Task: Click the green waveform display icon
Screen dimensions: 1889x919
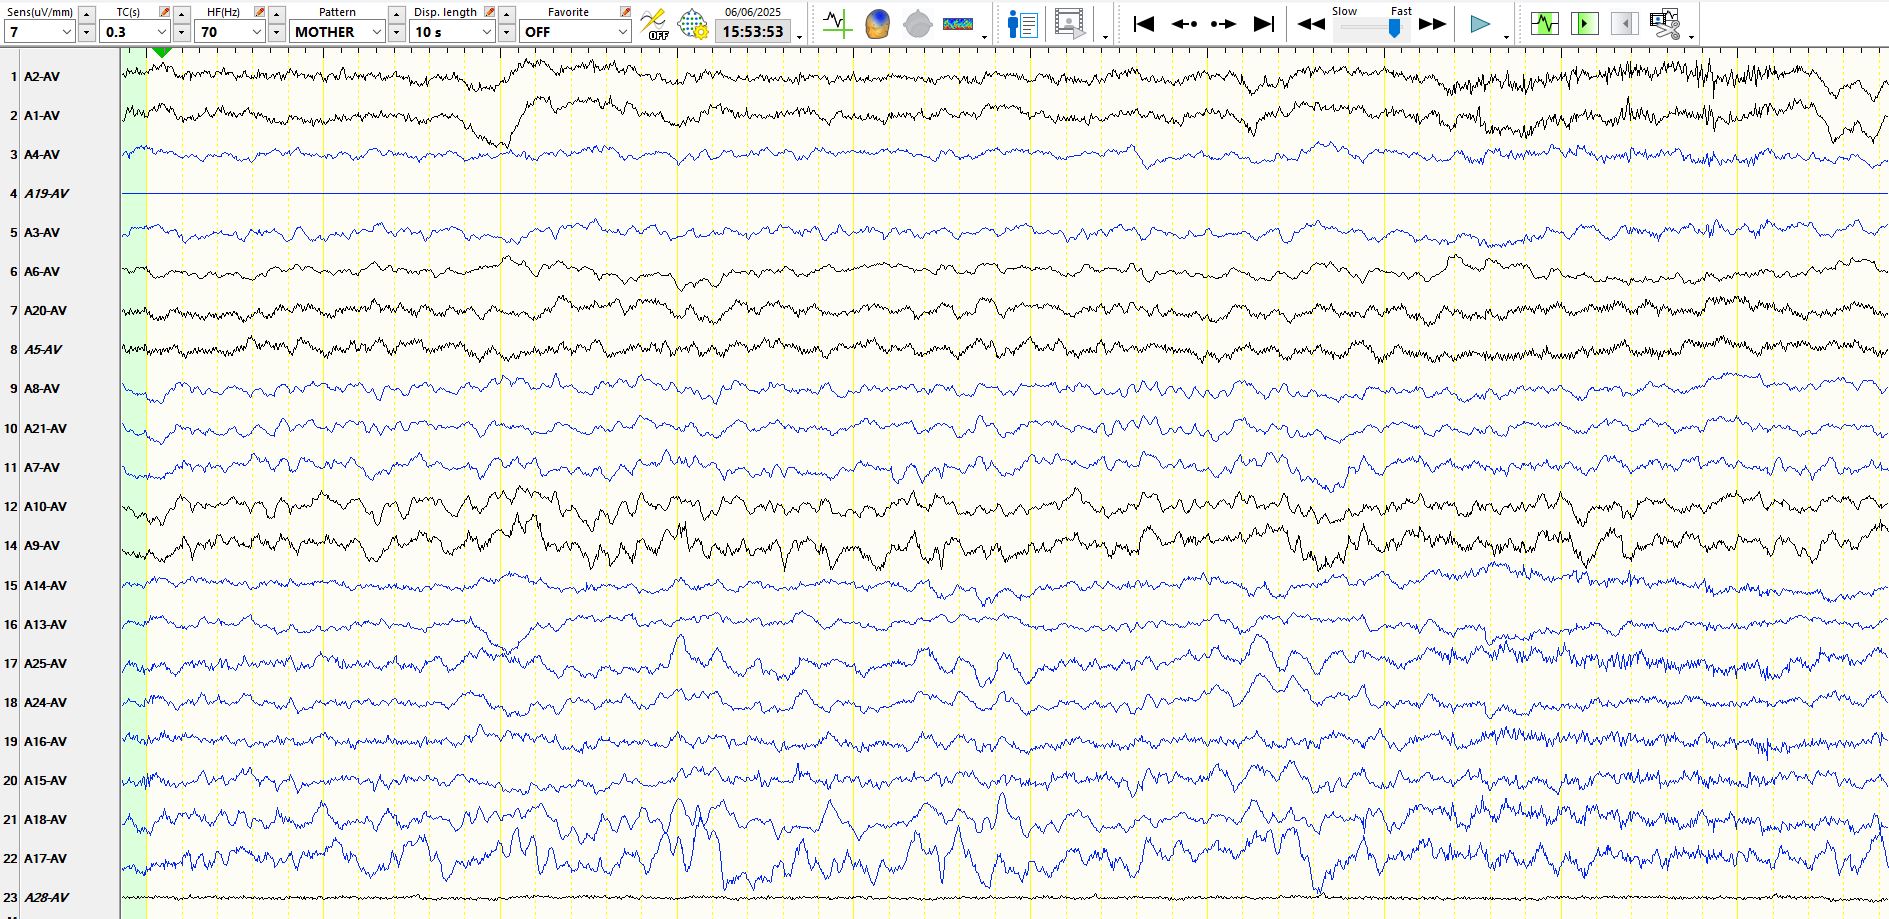Action: tap(1544, 23)
